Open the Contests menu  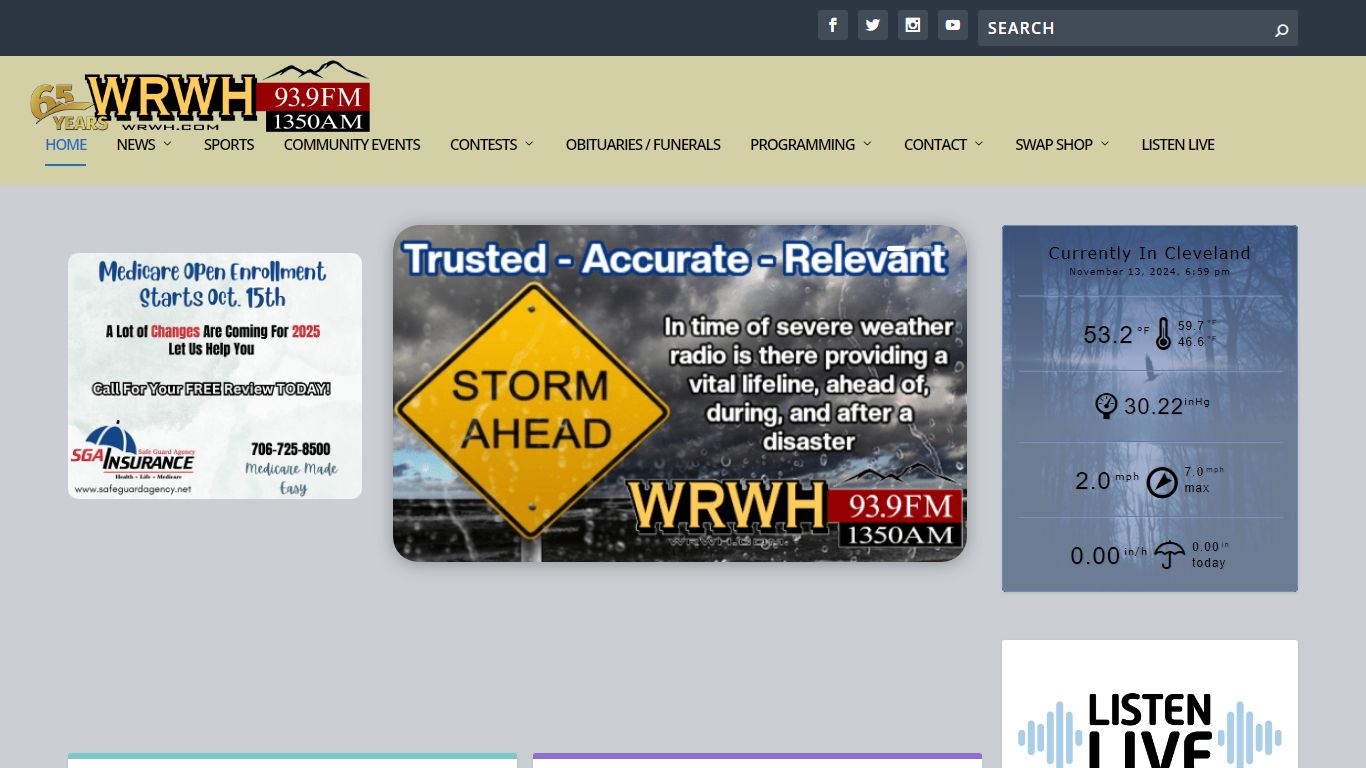(483, 144)
